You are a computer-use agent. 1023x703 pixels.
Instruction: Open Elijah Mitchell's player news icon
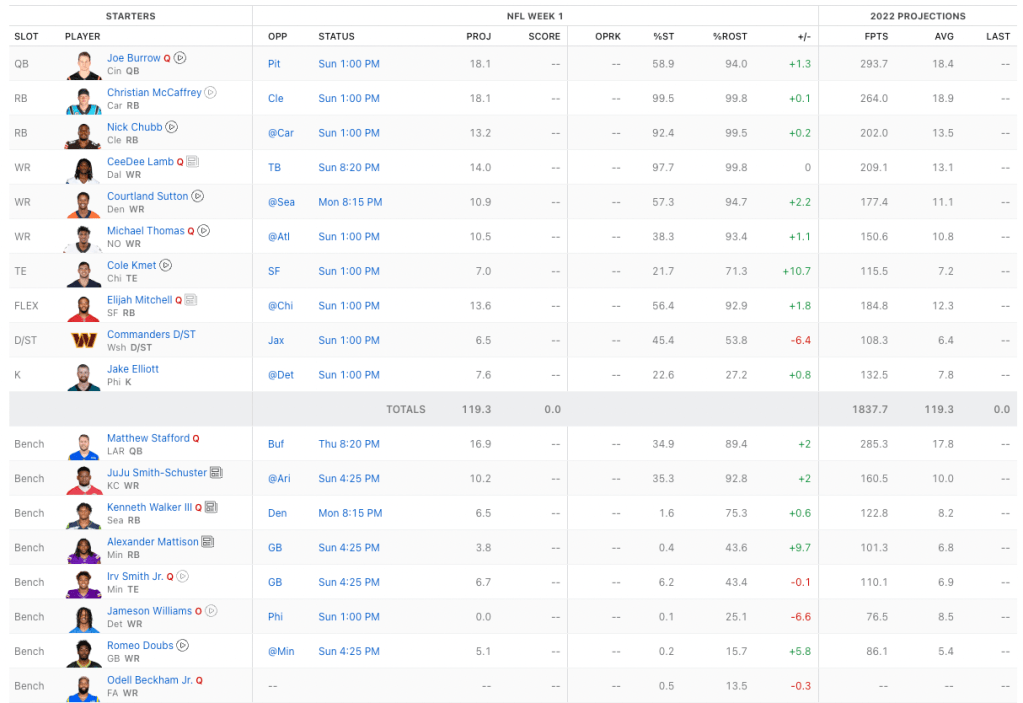point(191,300)
